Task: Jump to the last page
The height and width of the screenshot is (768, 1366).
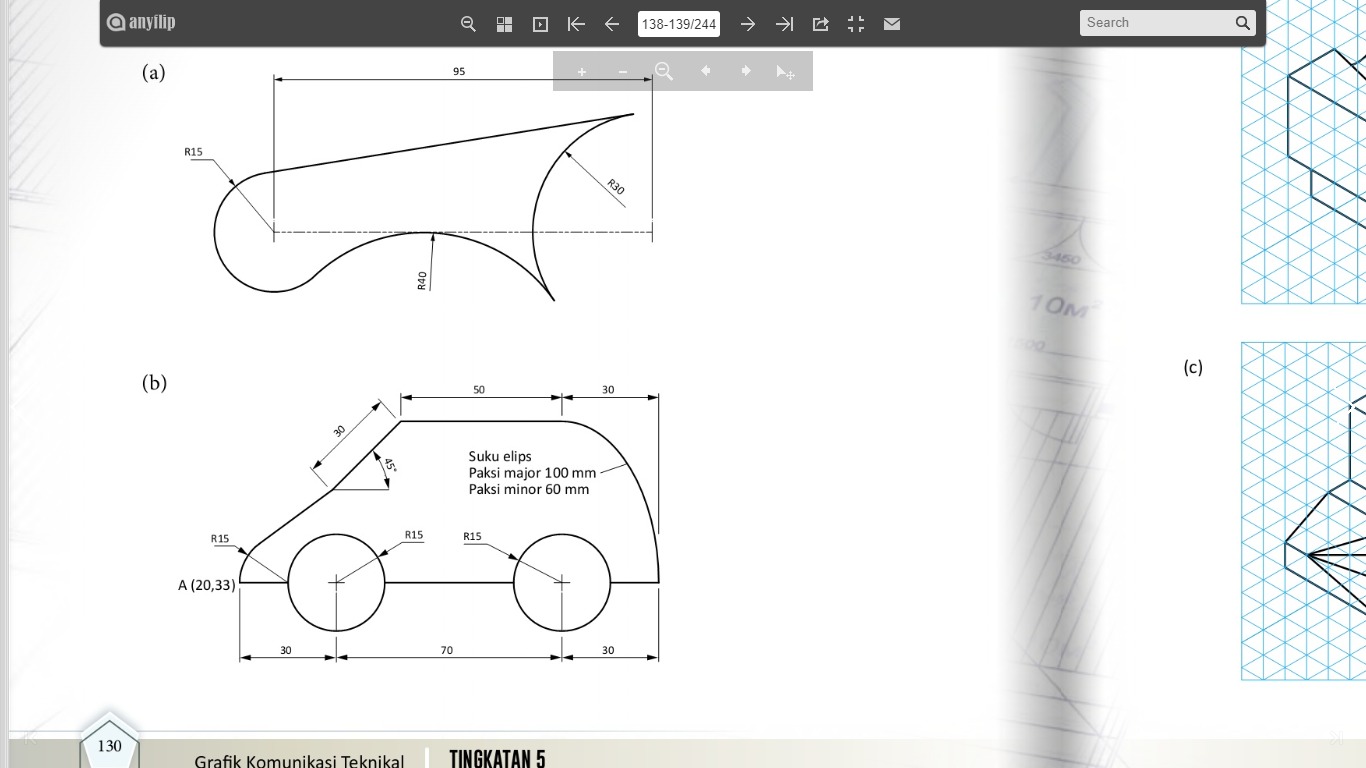Action: click(784, 24)
